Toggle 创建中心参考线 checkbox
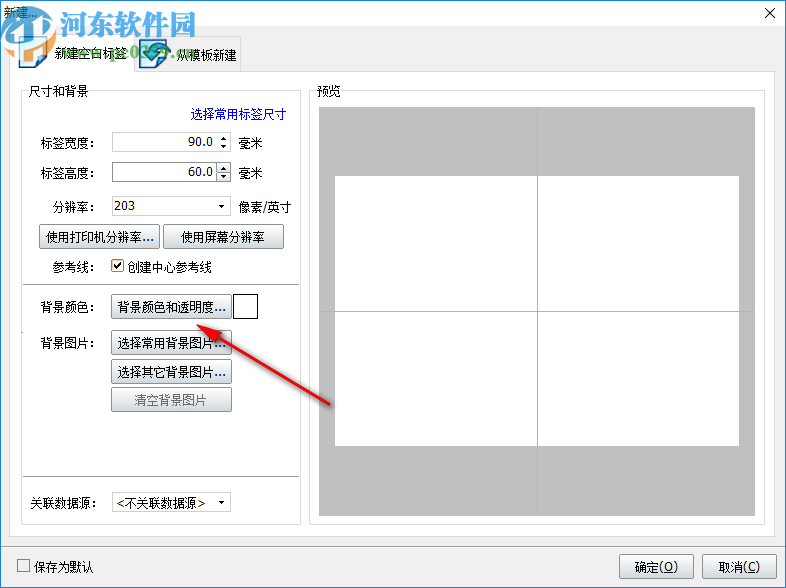 pyautogui.click(x=117, y=266)
